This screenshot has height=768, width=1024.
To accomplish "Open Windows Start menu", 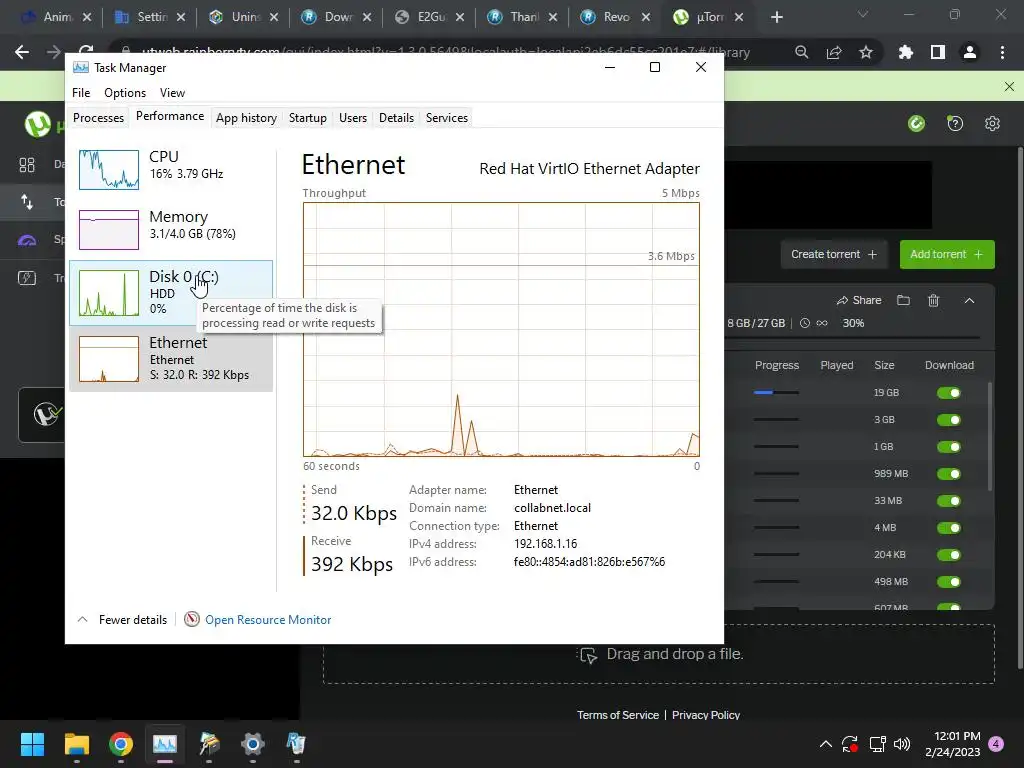I will 32,744.
